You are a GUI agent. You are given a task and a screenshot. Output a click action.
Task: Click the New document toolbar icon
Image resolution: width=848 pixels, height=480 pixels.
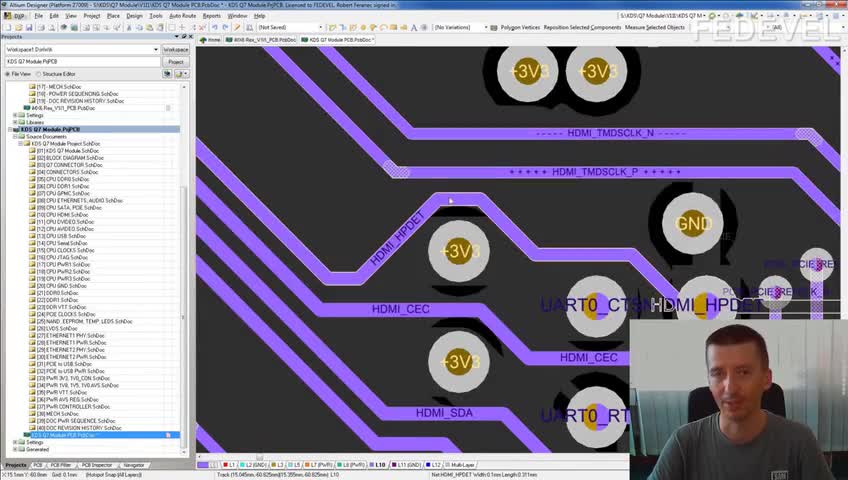pos(8,27)
